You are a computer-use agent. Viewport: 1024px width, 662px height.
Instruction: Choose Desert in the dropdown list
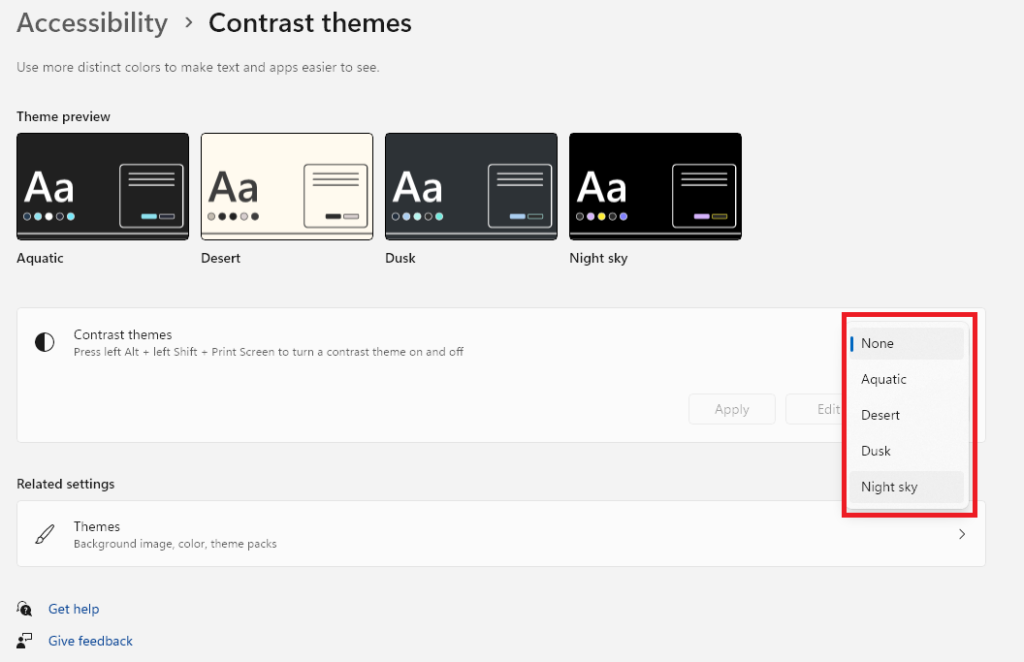(x=906, y=415)
